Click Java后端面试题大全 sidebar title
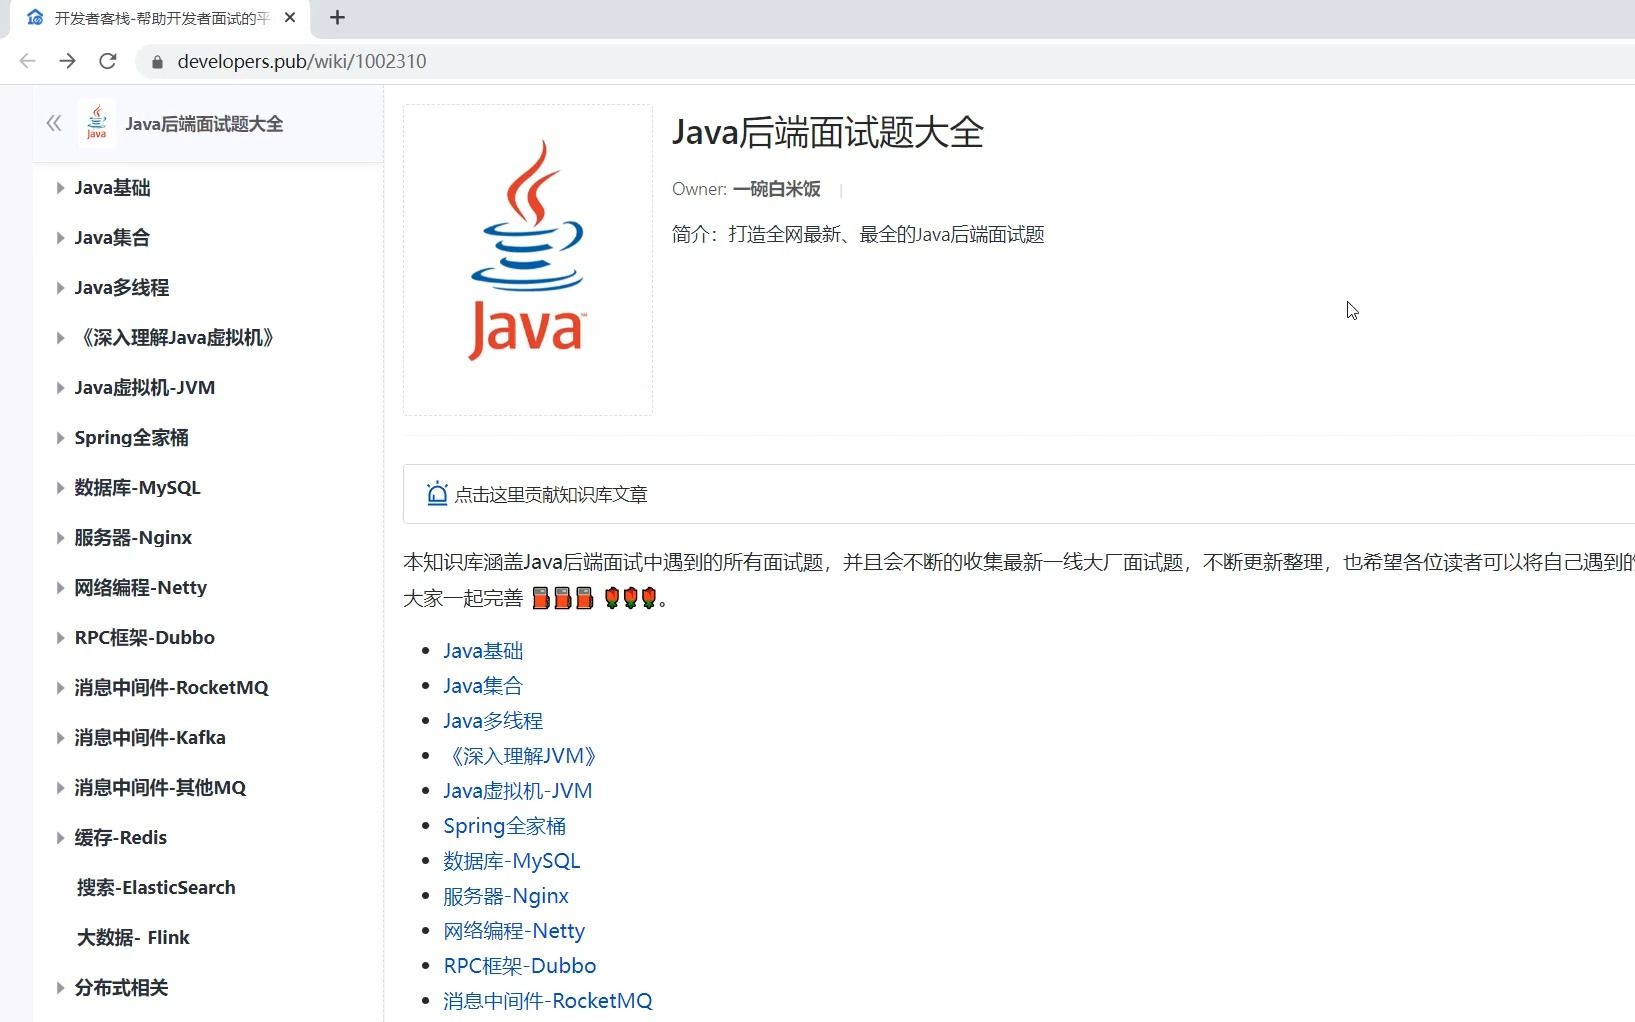 204,123
